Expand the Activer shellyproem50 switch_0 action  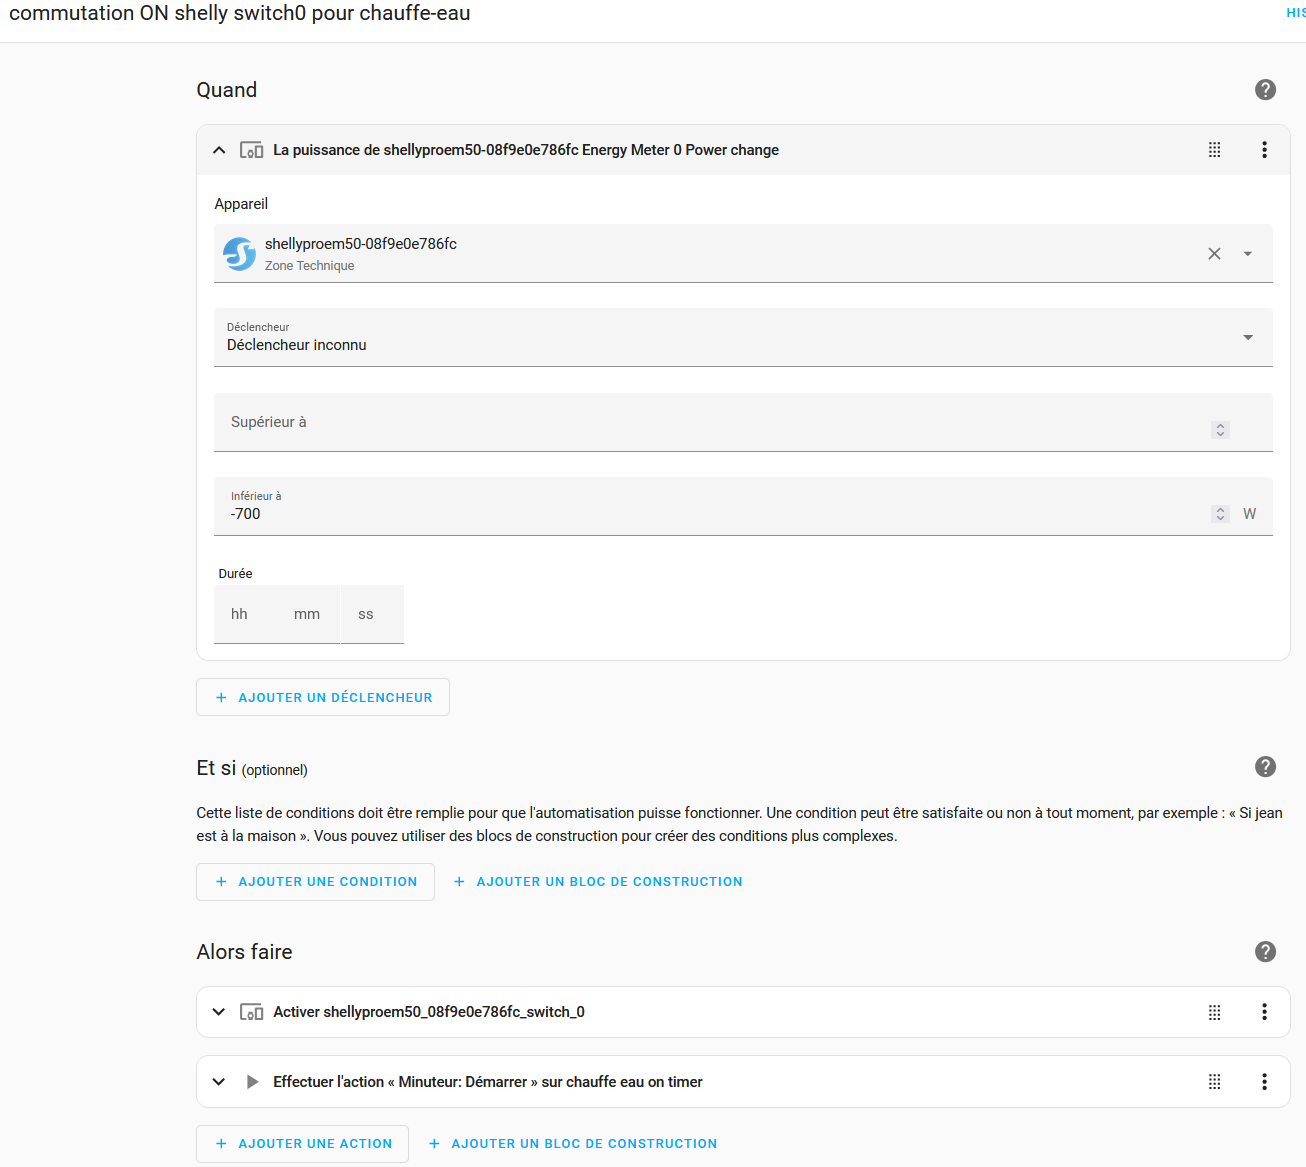pyautogui.click(x=219, y=1012)
